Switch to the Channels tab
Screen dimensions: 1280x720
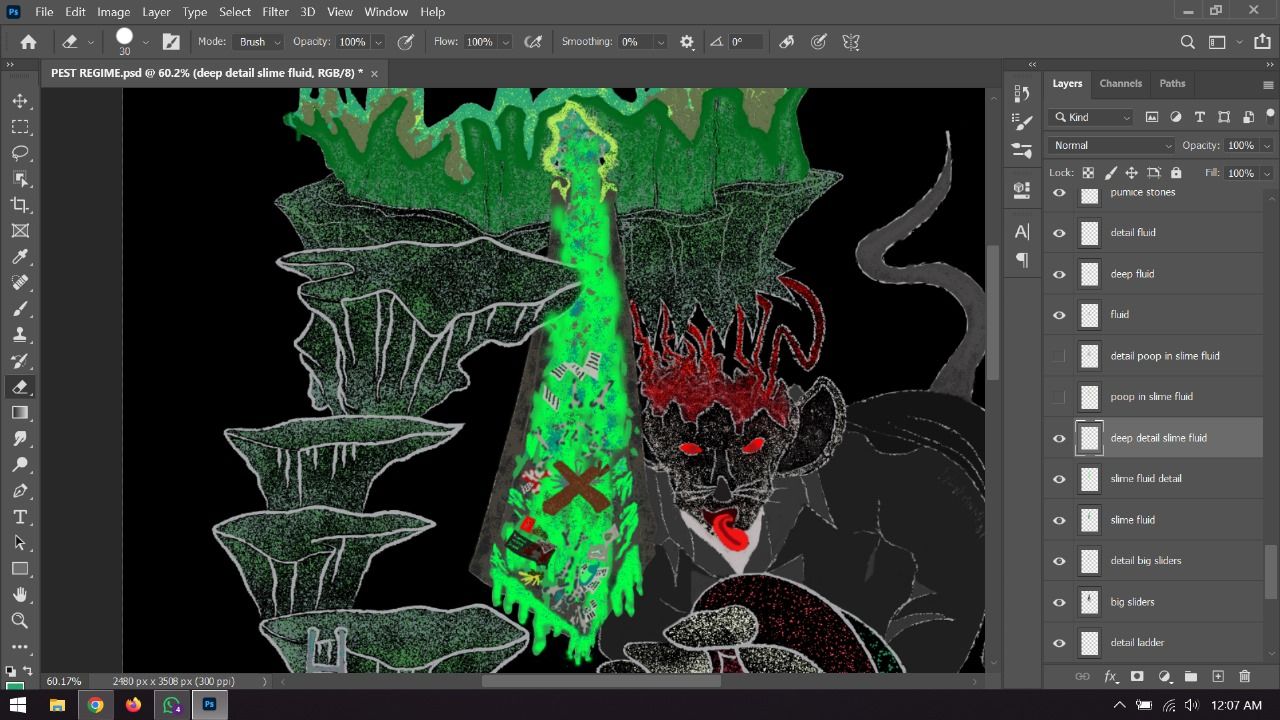pos(1120,83)
